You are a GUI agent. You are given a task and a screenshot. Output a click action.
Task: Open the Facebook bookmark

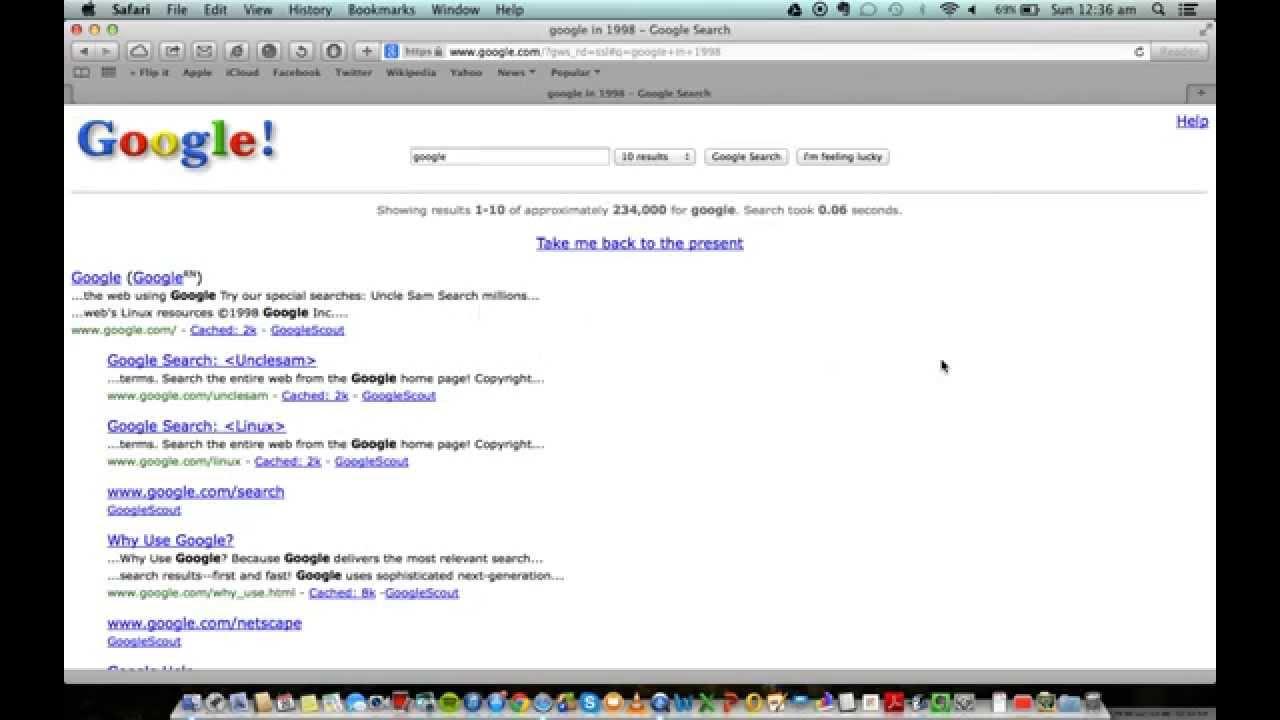[297, 73]
